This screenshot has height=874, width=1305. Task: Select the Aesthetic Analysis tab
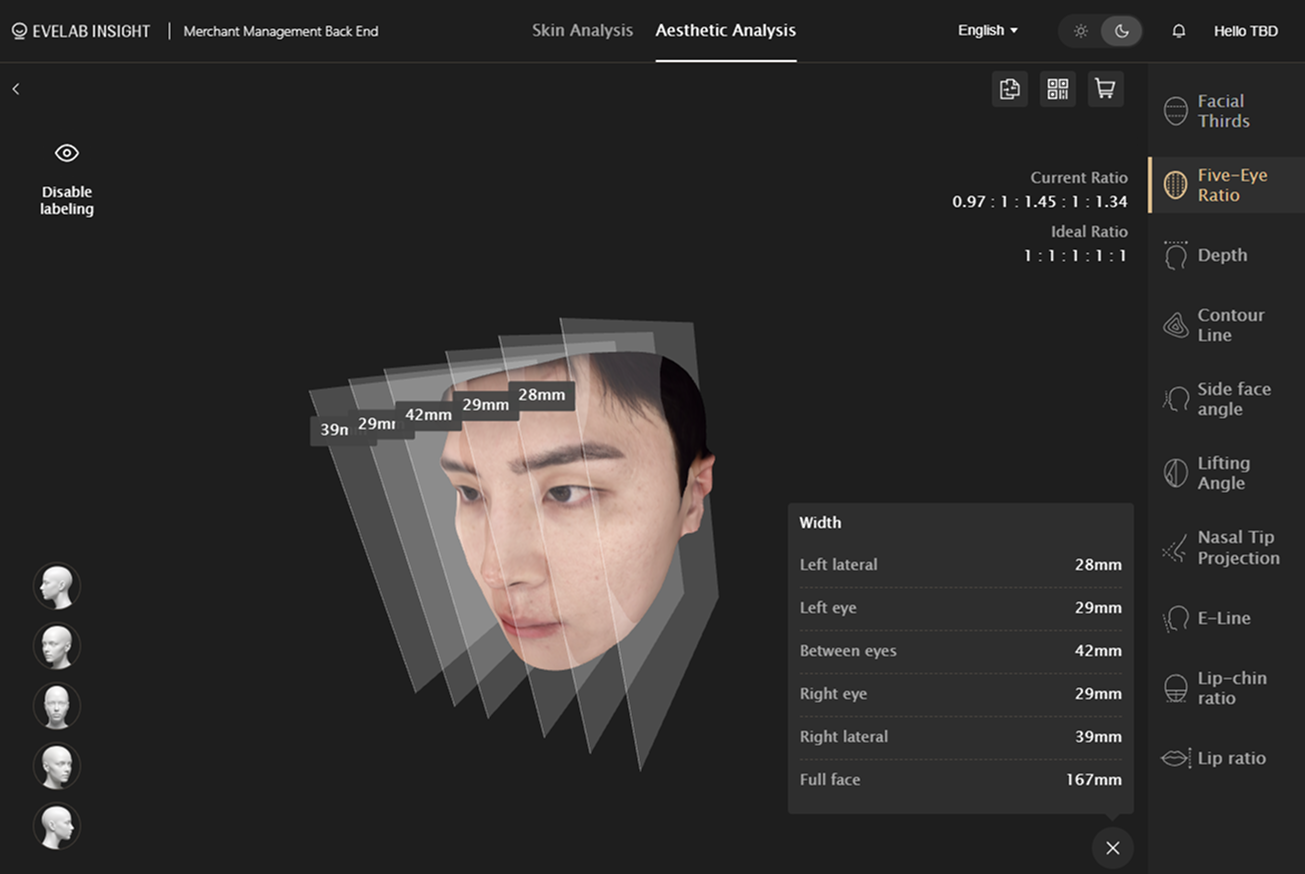pos(726,31)
